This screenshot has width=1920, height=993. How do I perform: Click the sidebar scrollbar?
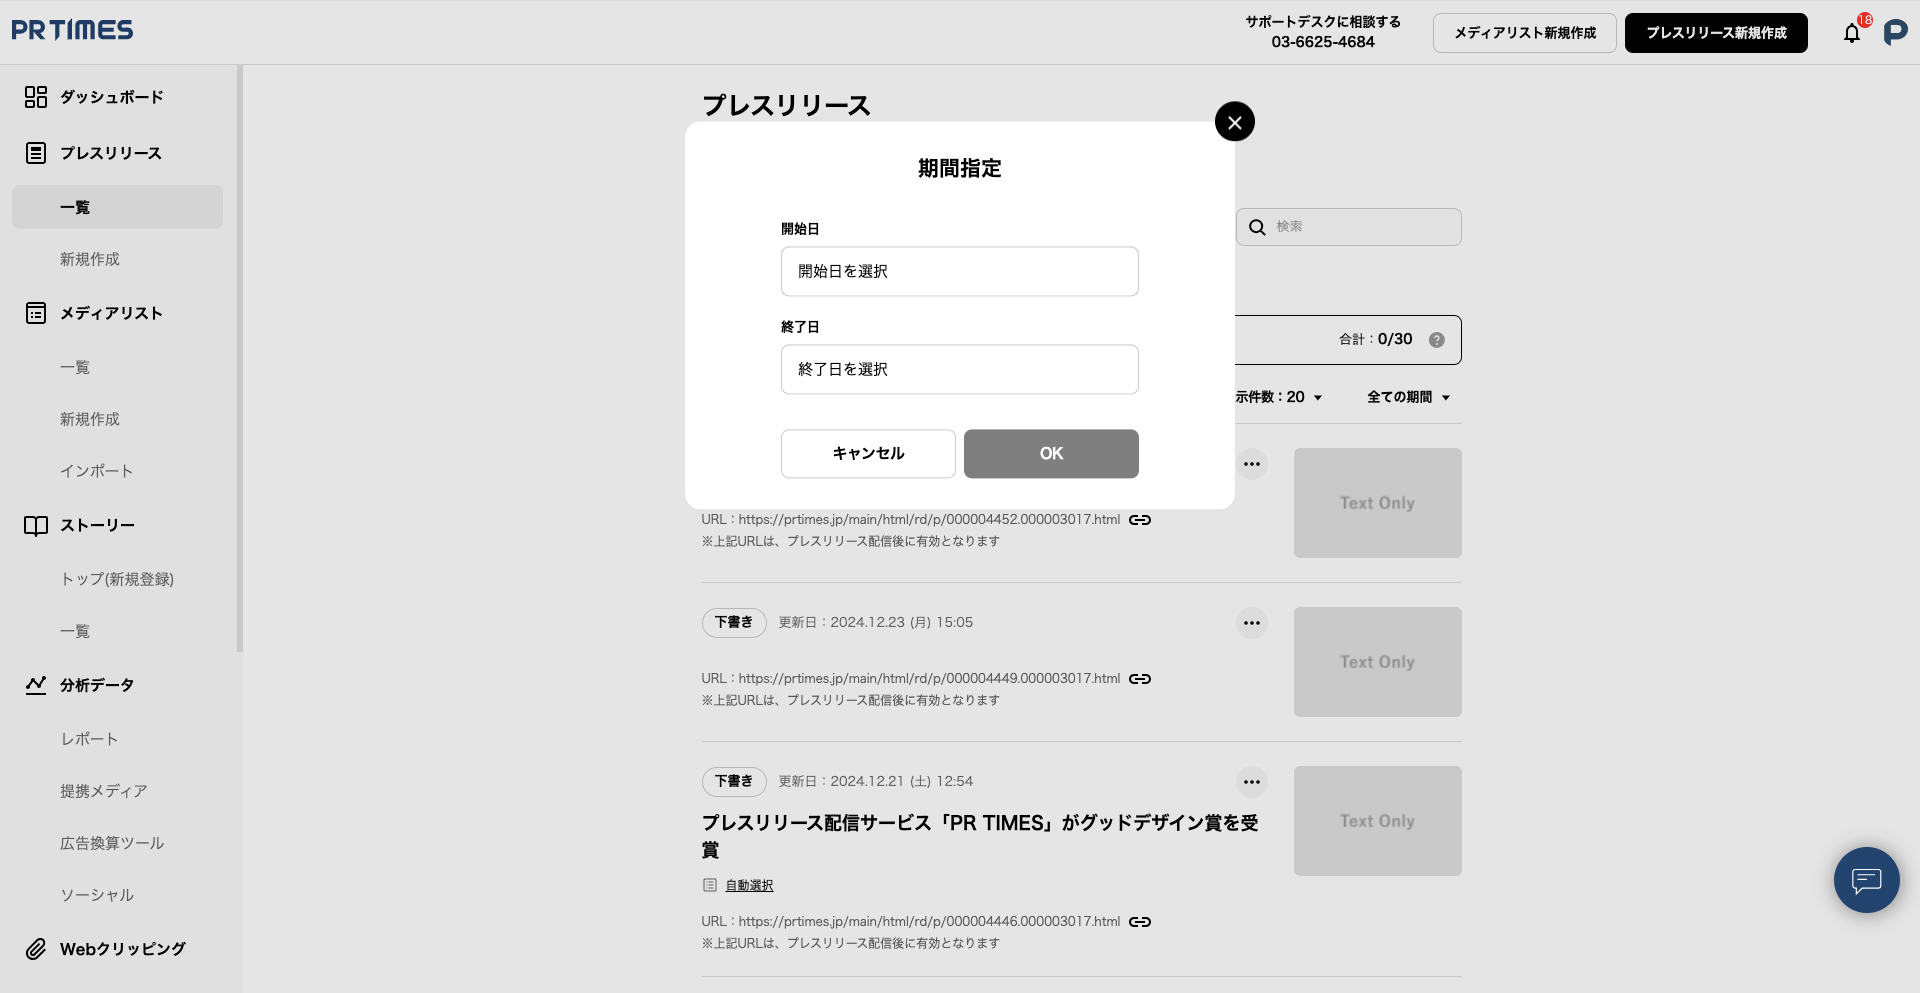click(x=240, y=359)
